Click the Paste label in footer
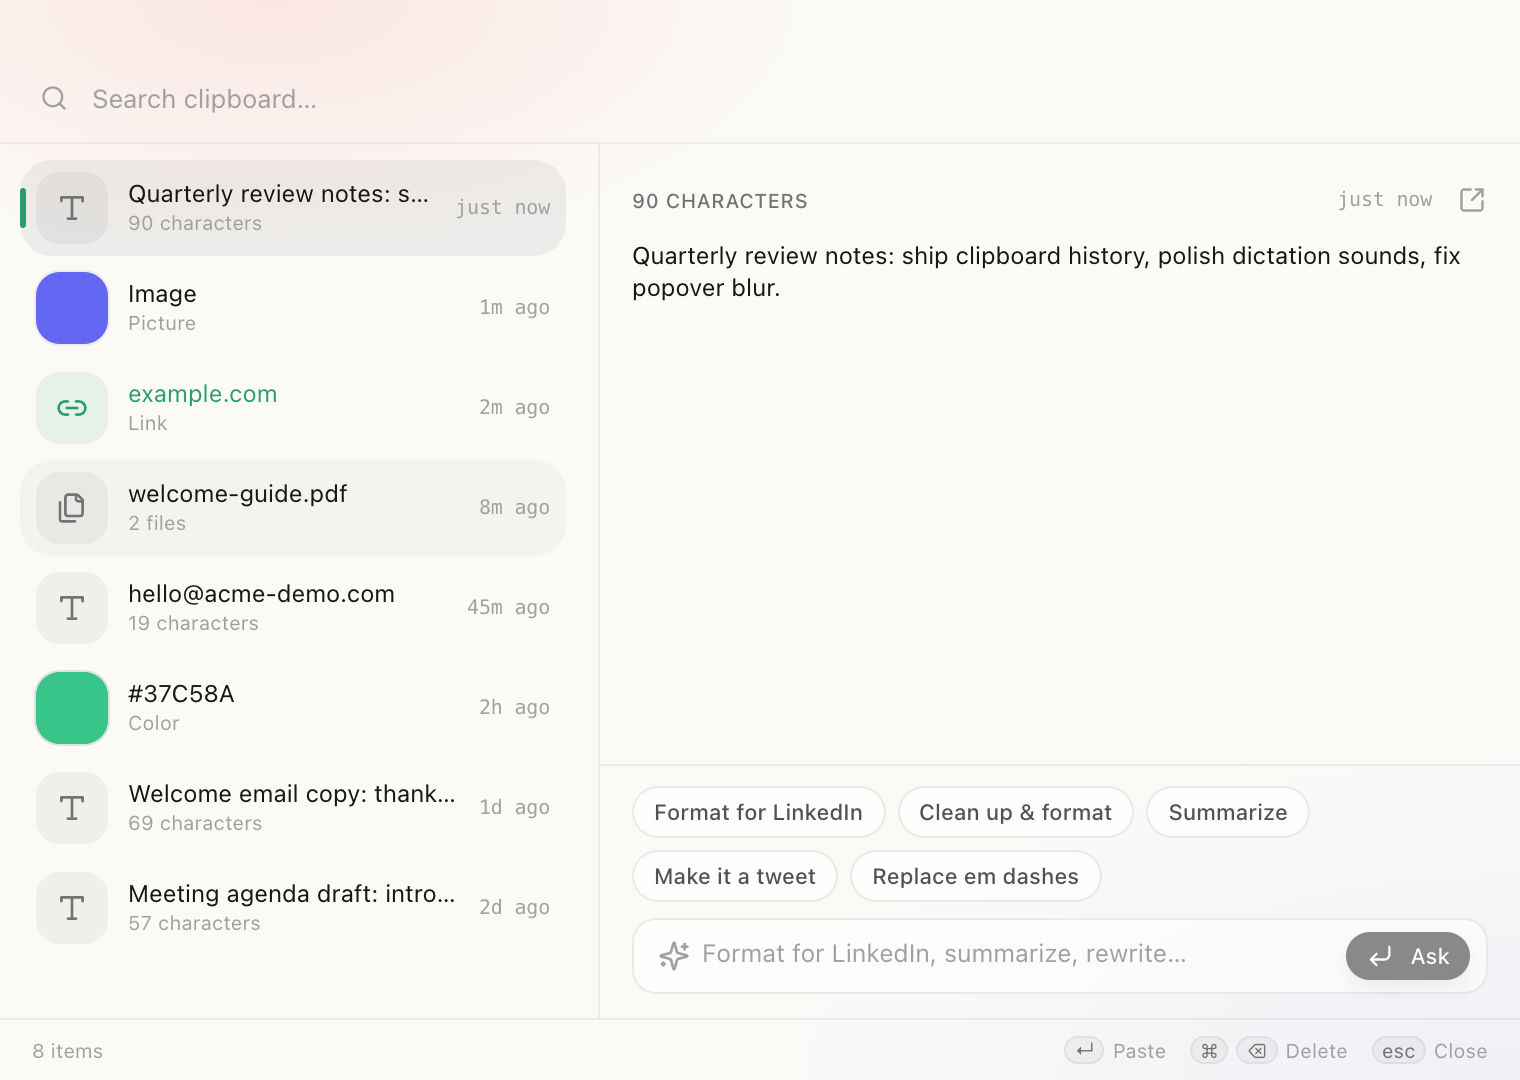Screen dimensions: 1520x1080 pos(1139,1051)
